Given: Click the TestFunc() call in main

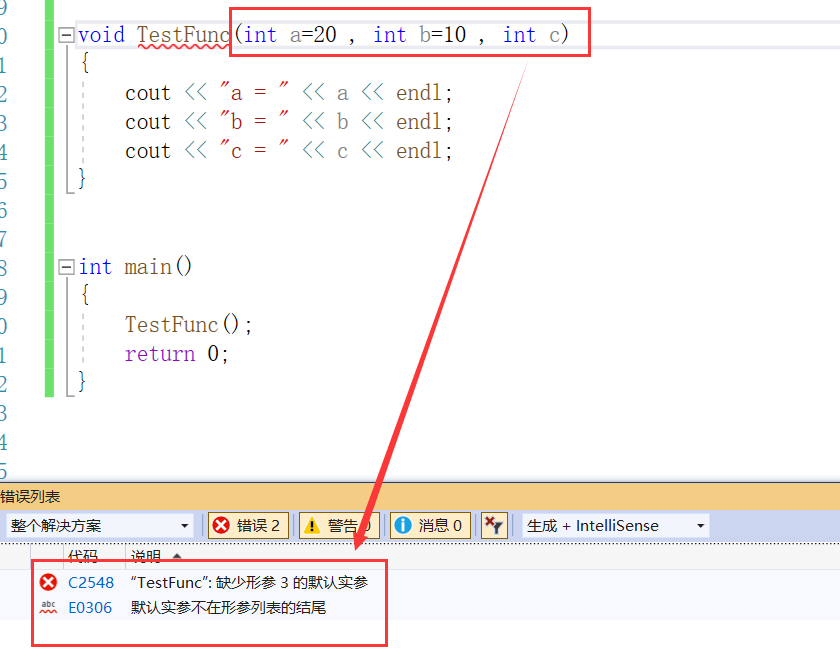Looking at the screenshot, I should [188, 325].
